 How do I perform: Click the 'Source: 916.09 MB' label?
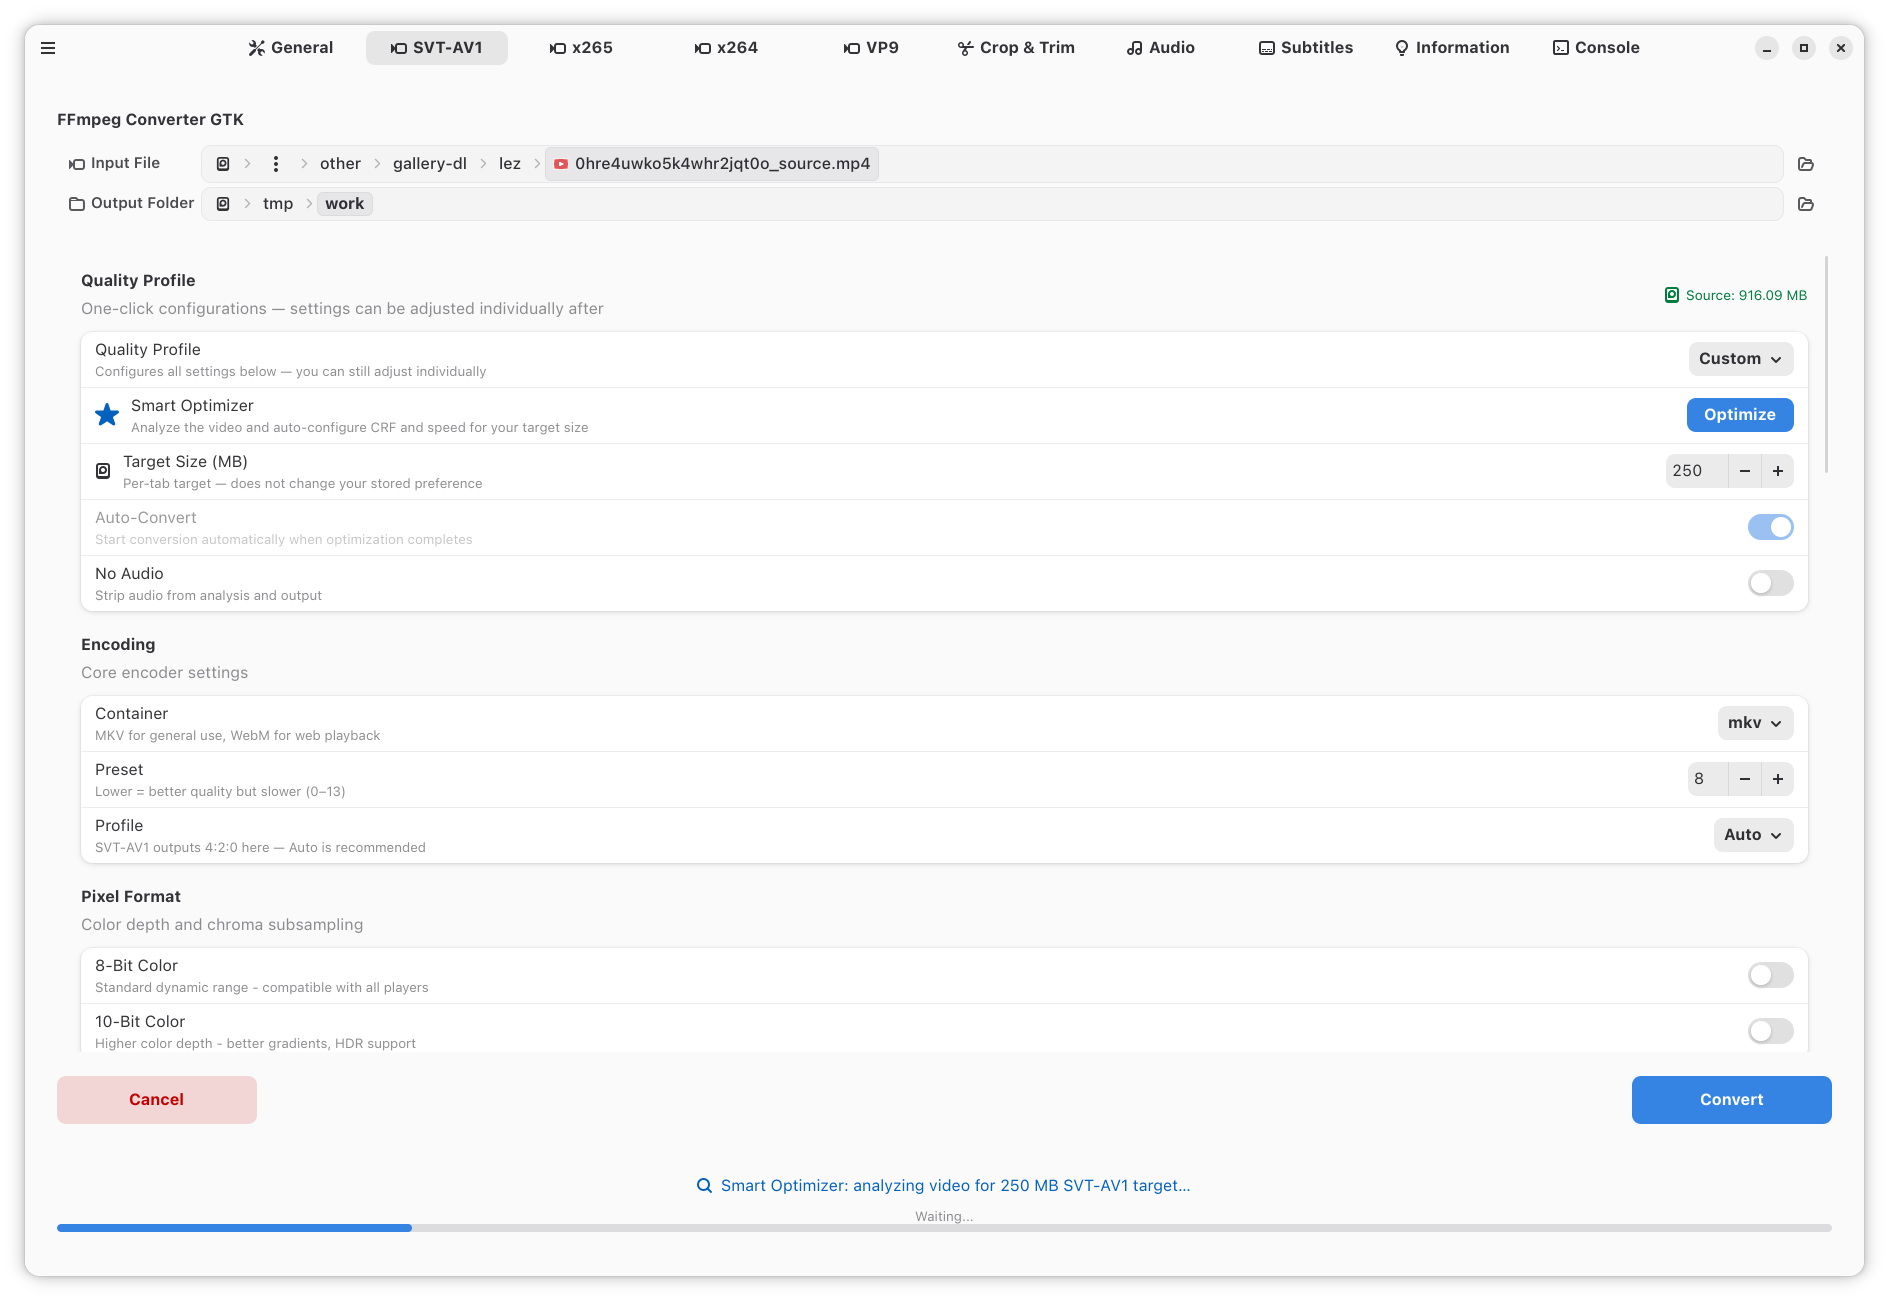pyautogui.click(x=1746, y=295)
